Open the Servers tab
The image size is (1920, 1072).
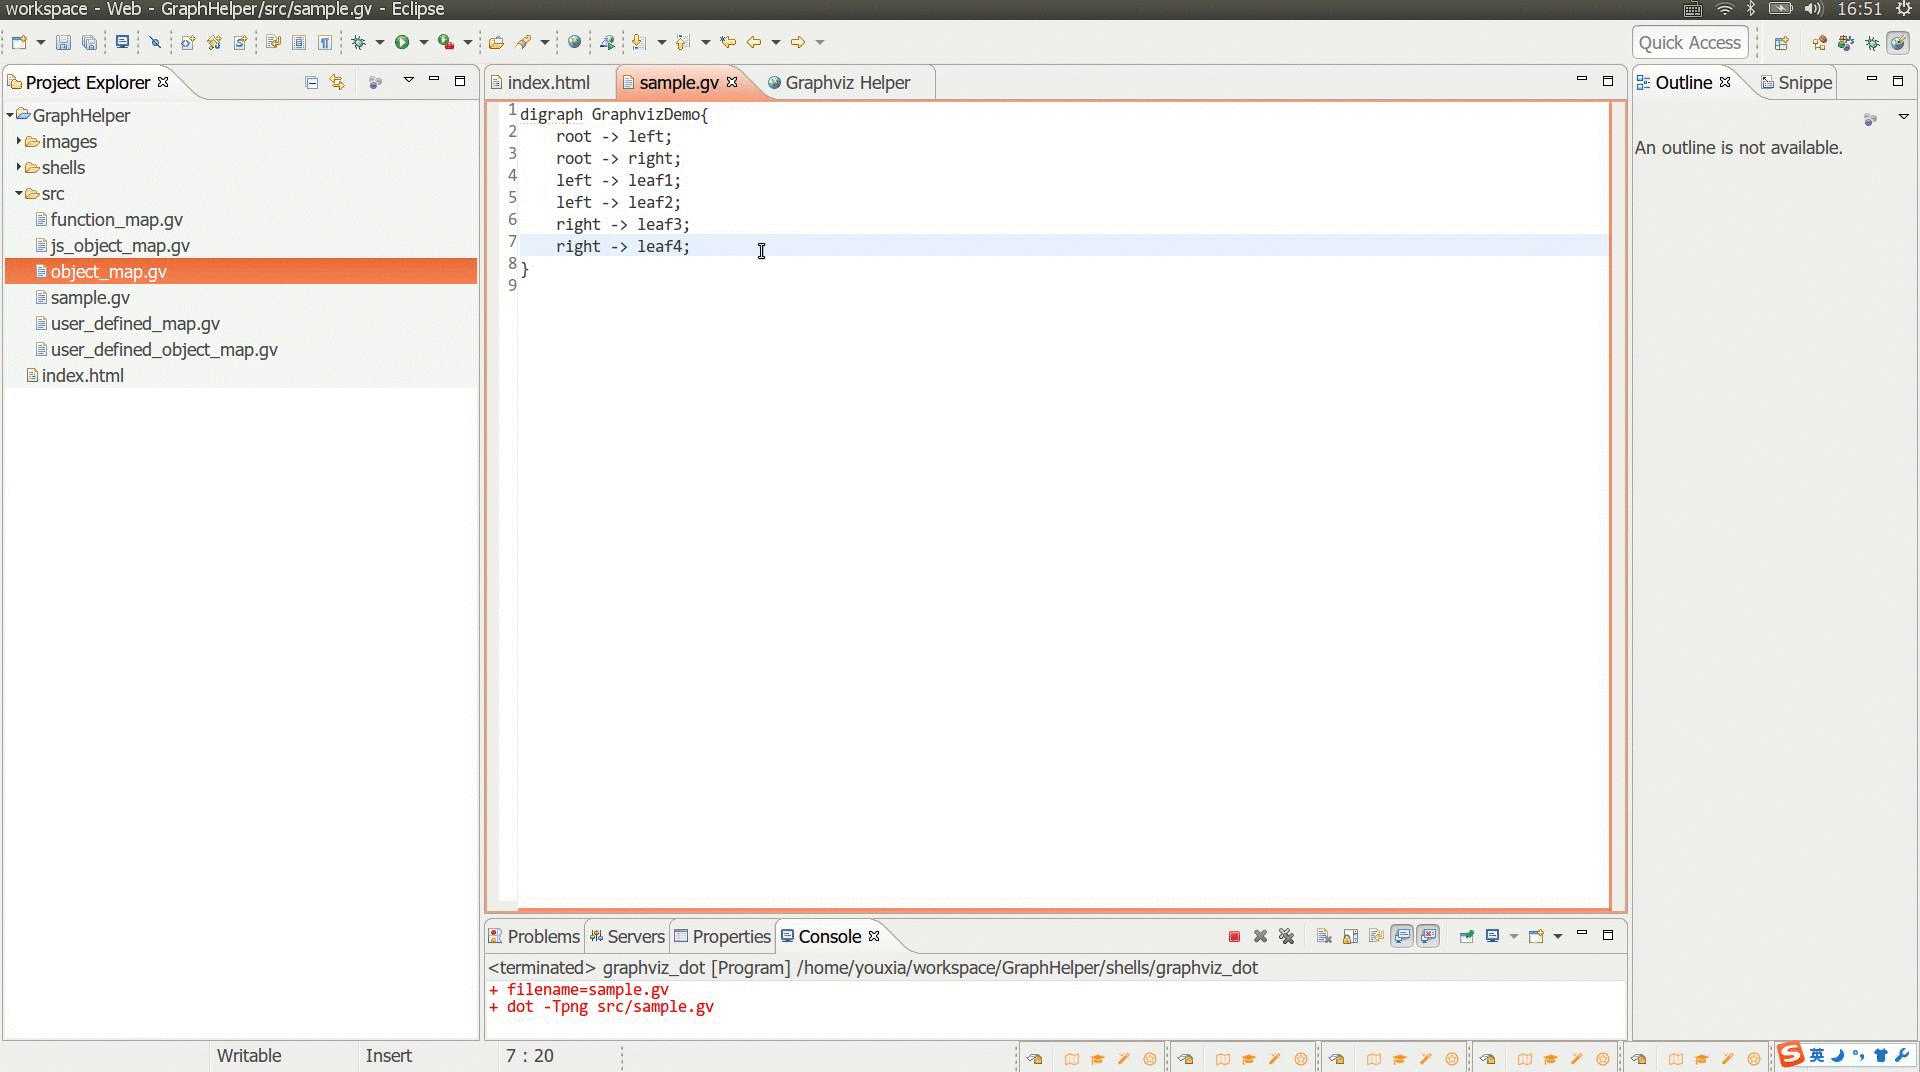pos(627,936)
